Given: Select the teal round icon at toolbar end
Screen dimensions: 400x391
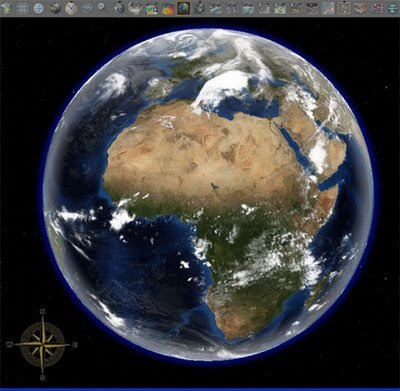Looking at the screenshot, I should tap(393, 8).
